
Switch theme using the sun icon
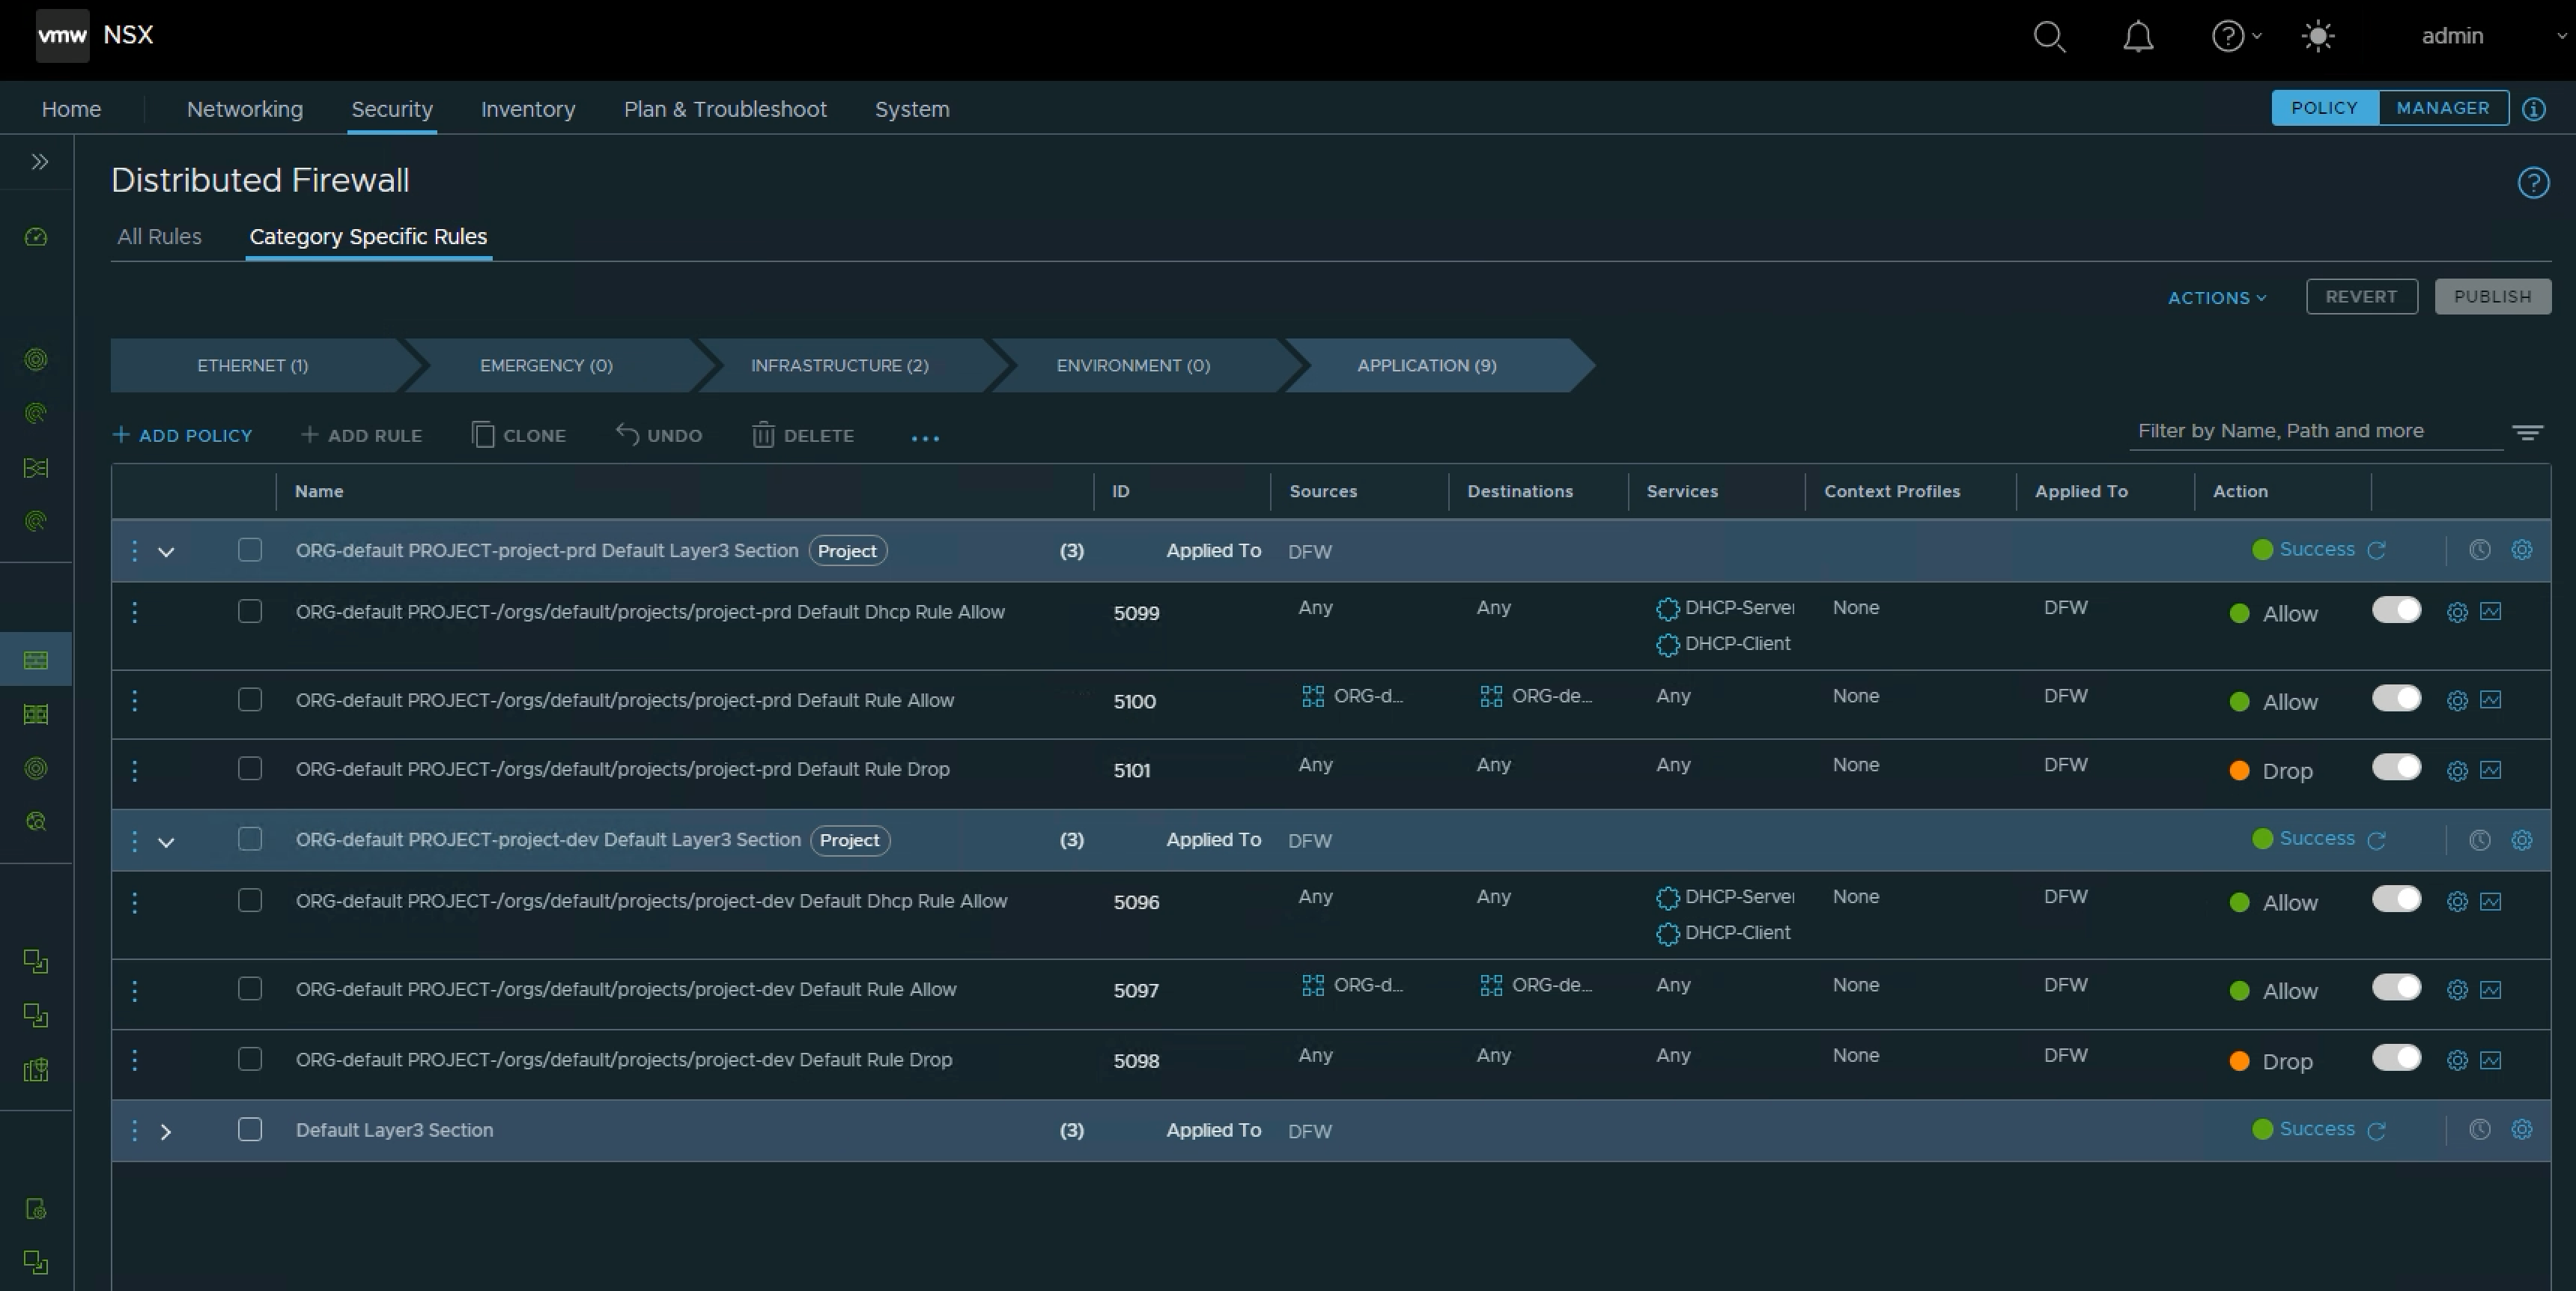[2317, 36]
